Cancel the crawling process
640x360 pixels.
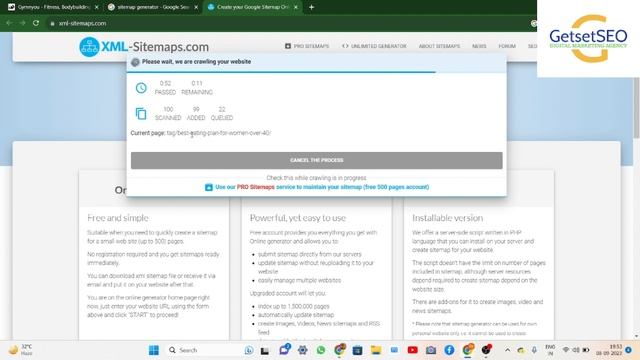(x=317, y=160)
